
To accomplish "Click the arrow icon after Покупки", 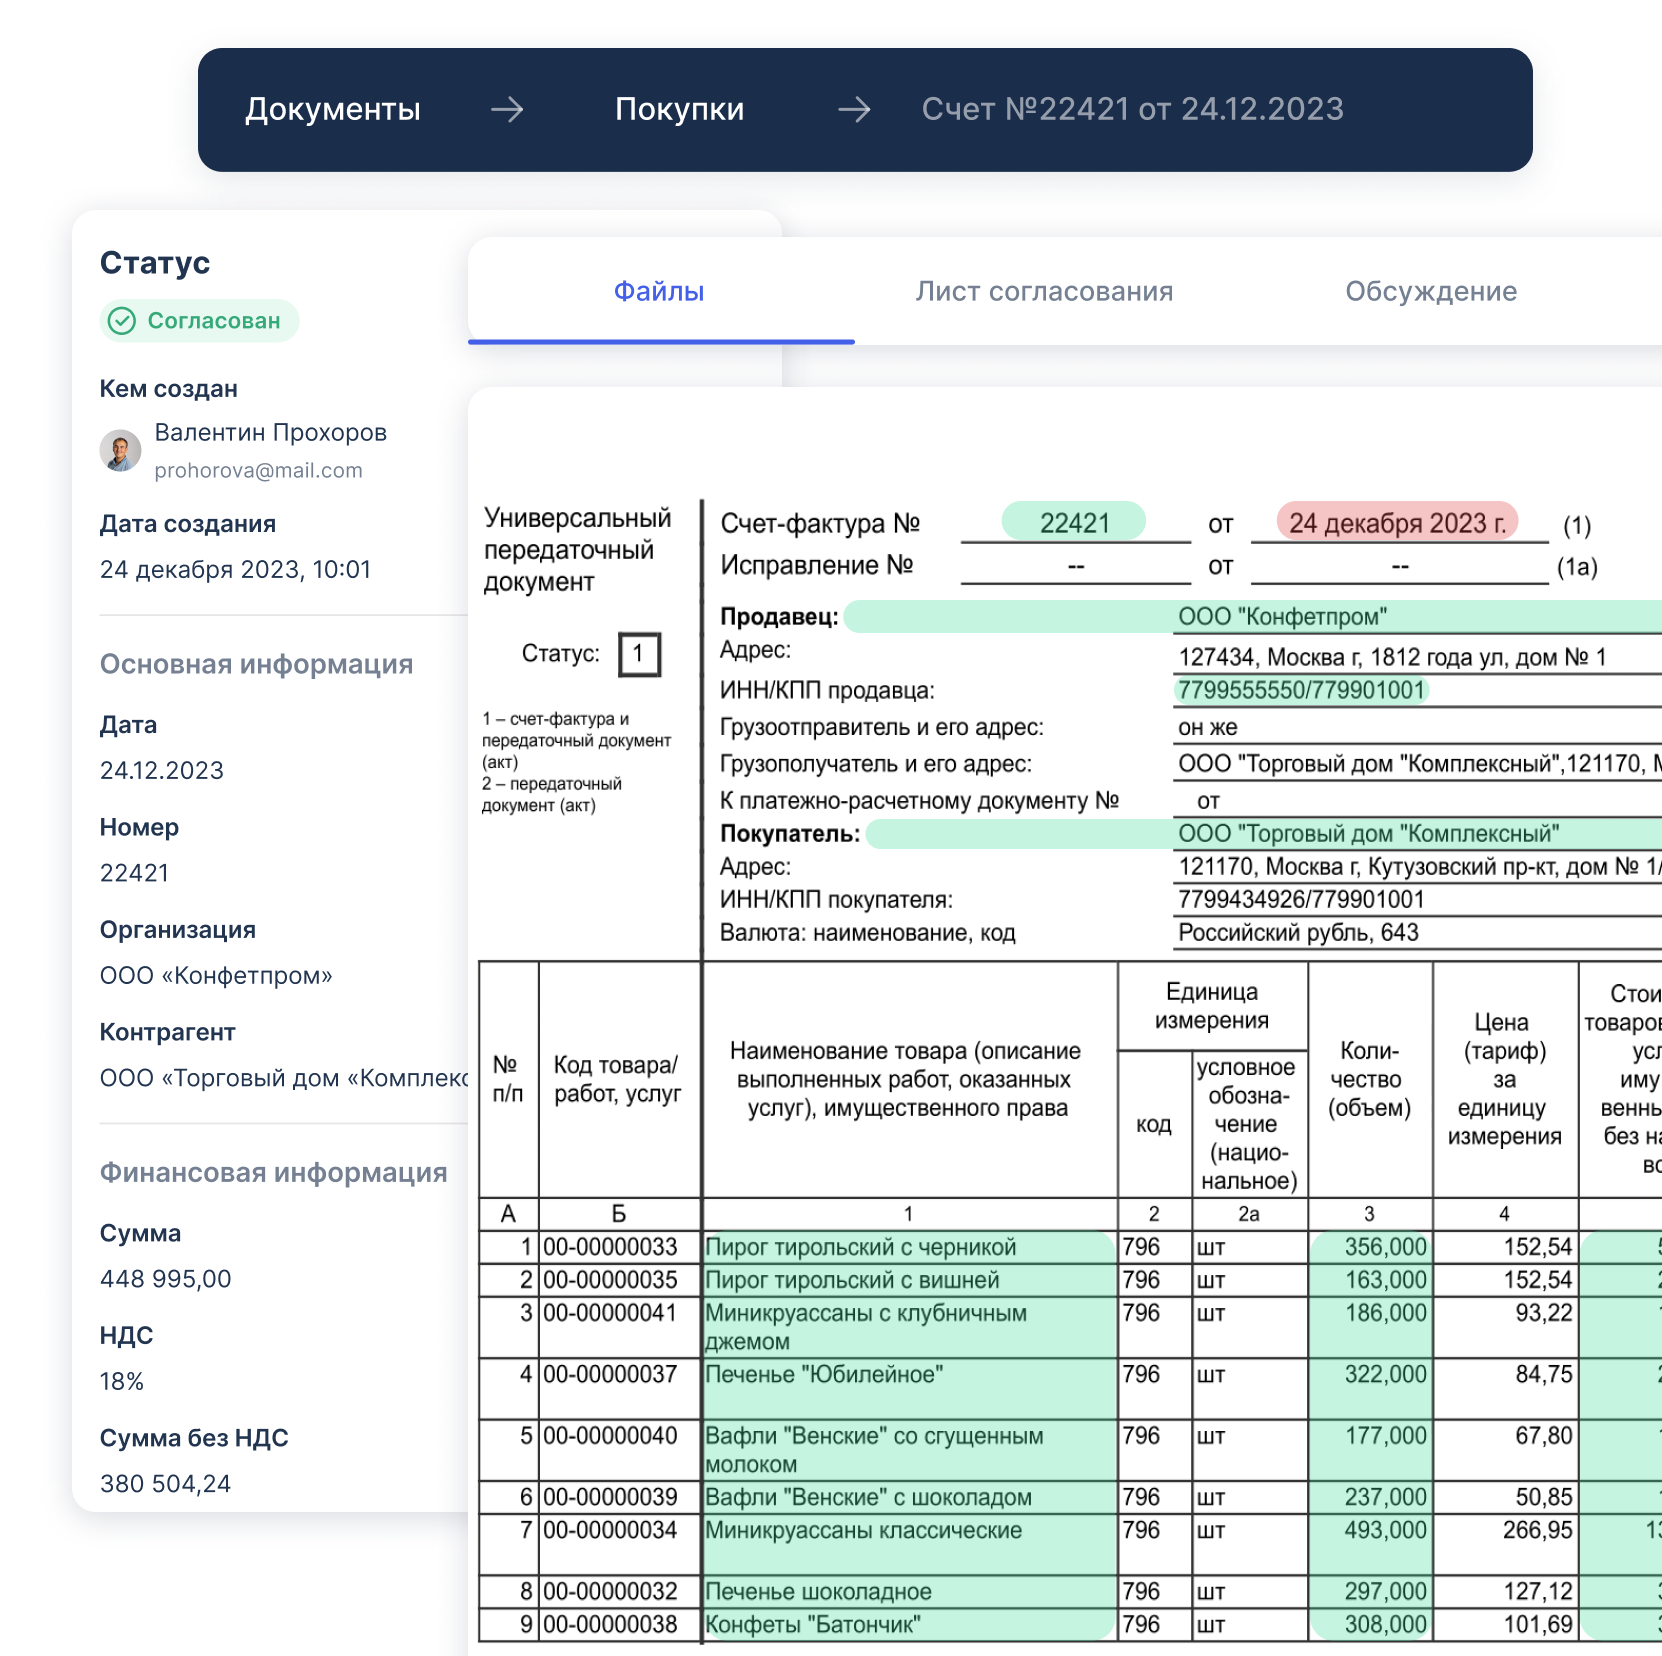I will (854, 109).
